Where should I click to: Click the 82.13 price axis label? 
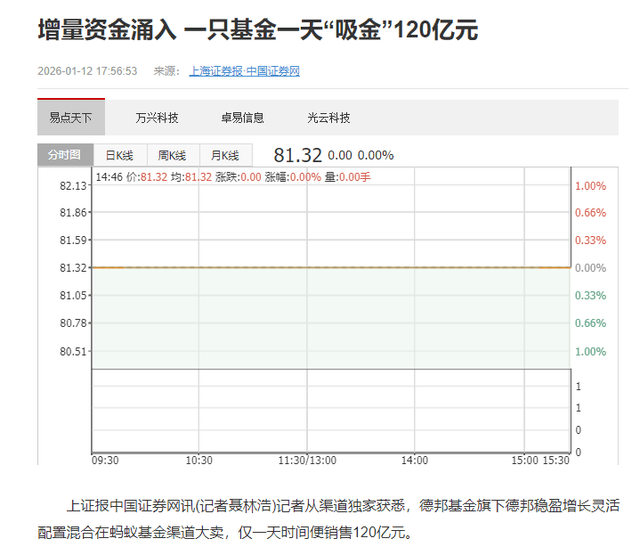click(x=74, y=186)
